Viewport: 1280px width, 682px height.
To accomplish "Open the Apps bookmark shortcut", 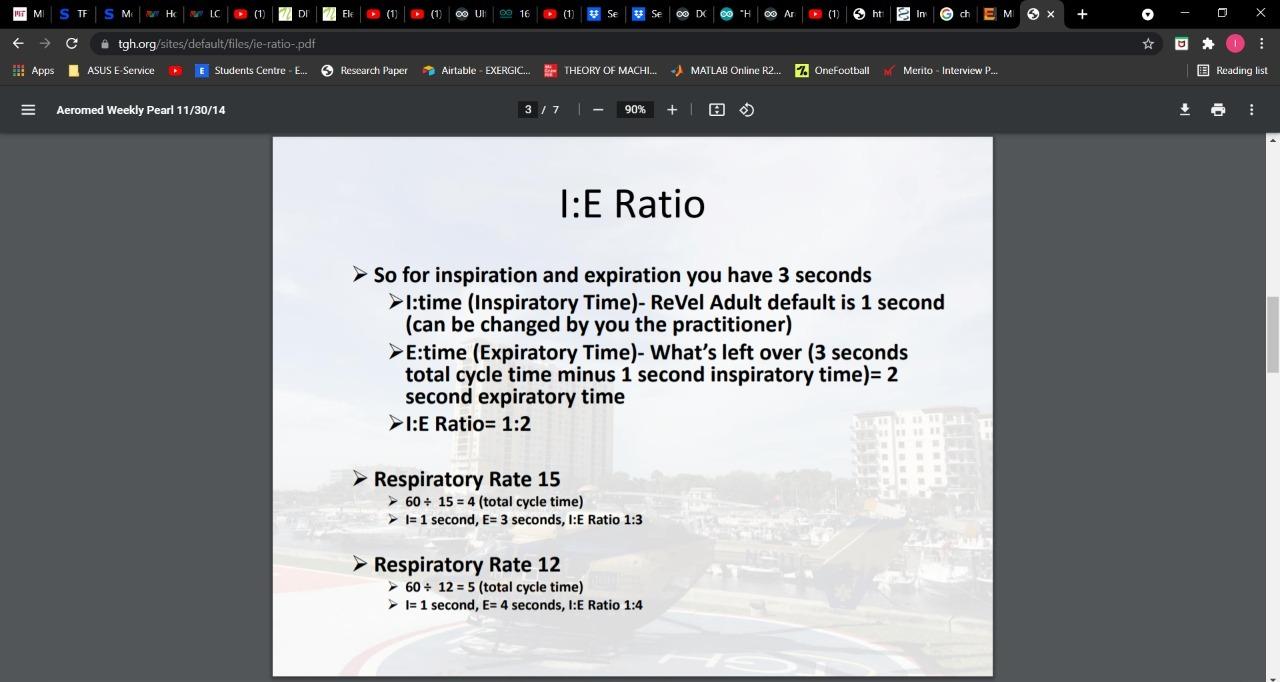I will 33,70.
